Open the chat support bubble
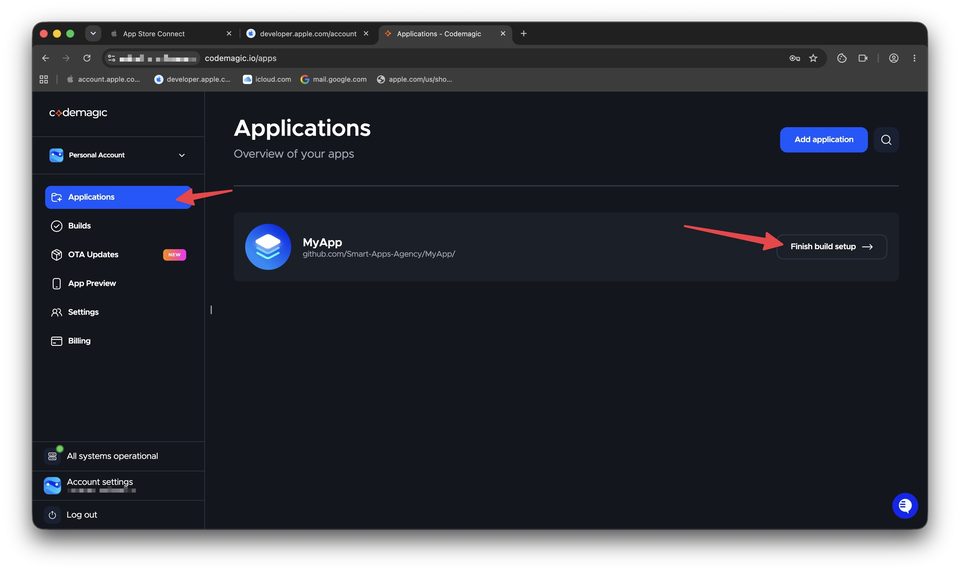This screenshot has width=960, height=572. [905, 506]
